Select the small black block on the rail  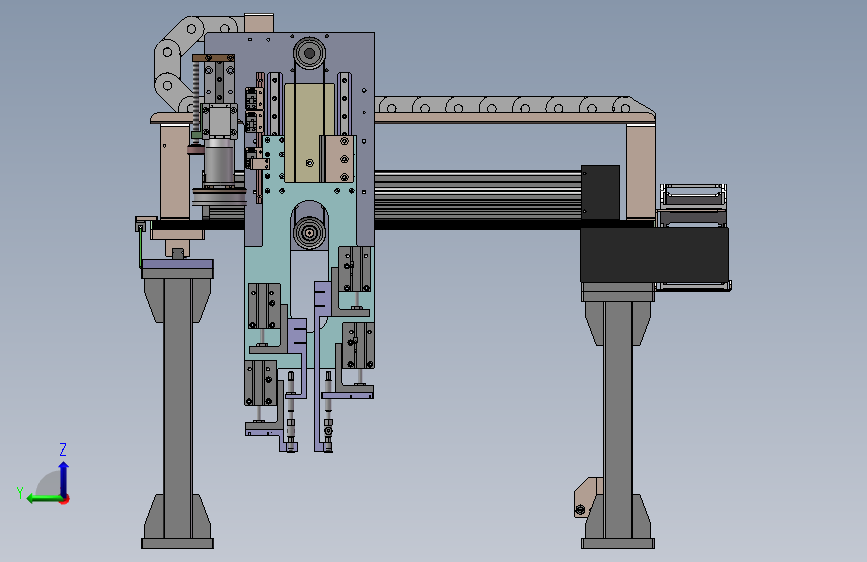[600, 192]
